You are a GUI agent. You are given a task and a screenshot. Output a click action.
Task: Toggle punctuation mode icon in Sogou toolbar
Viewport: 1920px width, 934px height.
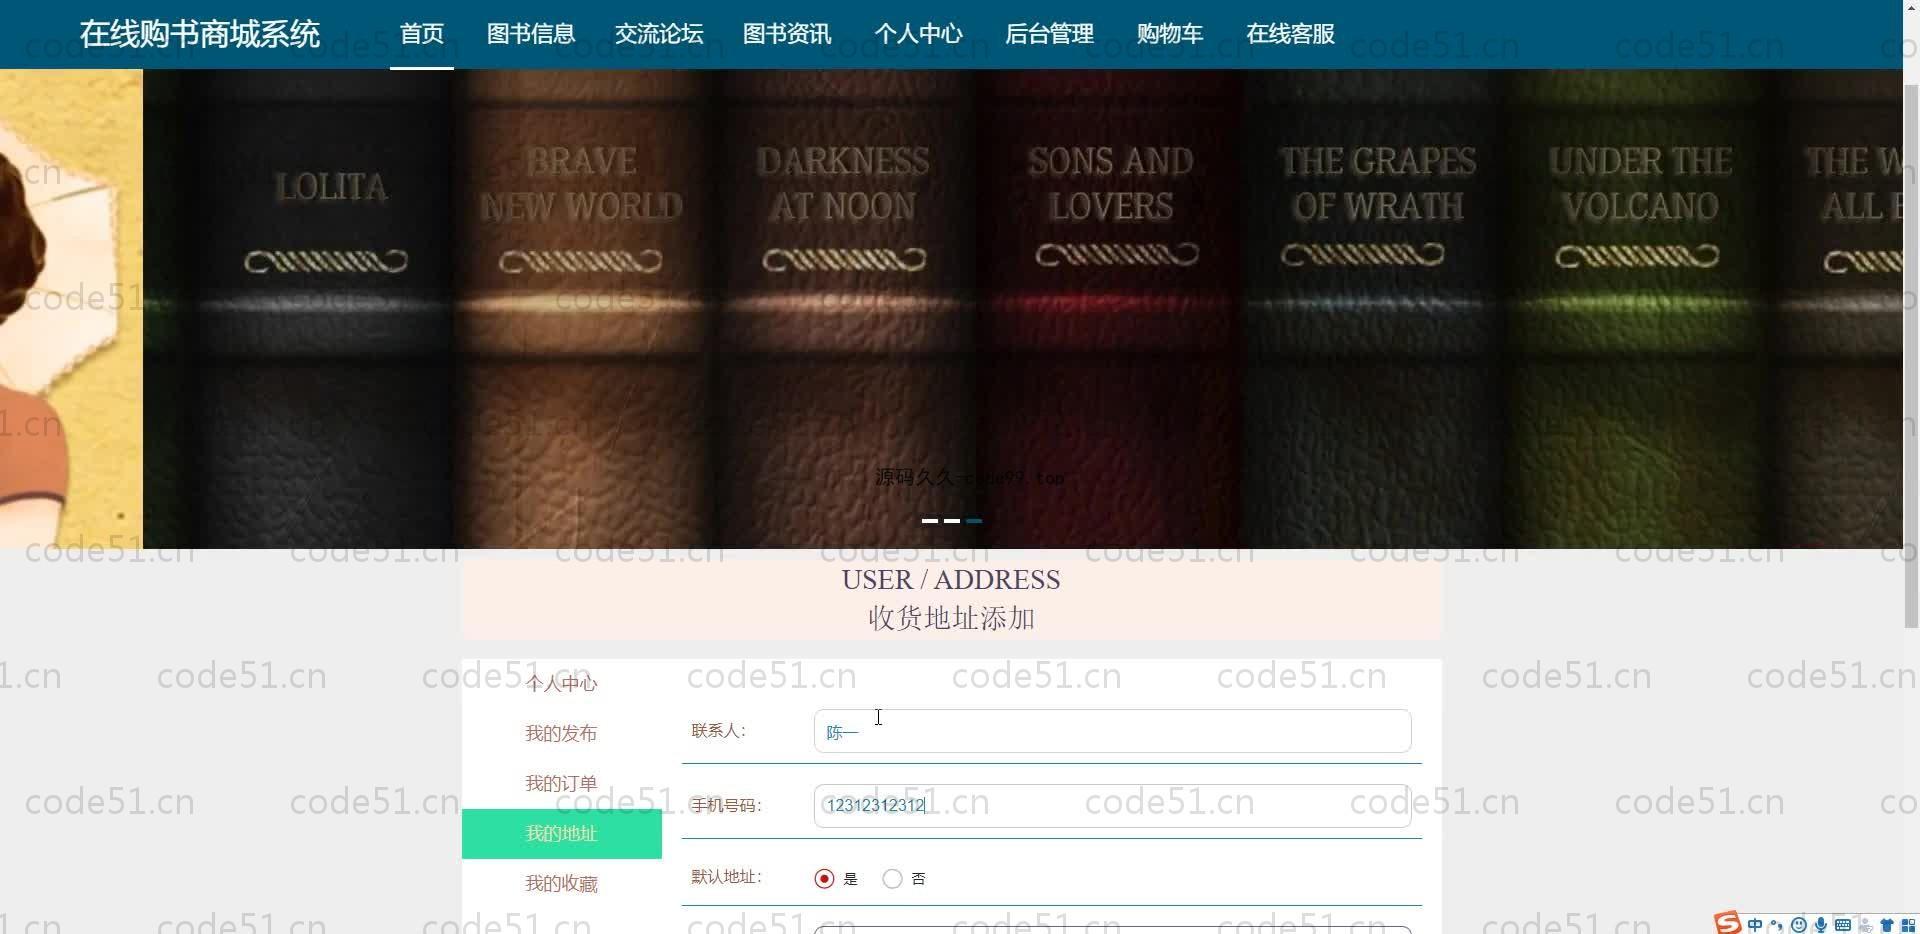(x=1777, y=925)
